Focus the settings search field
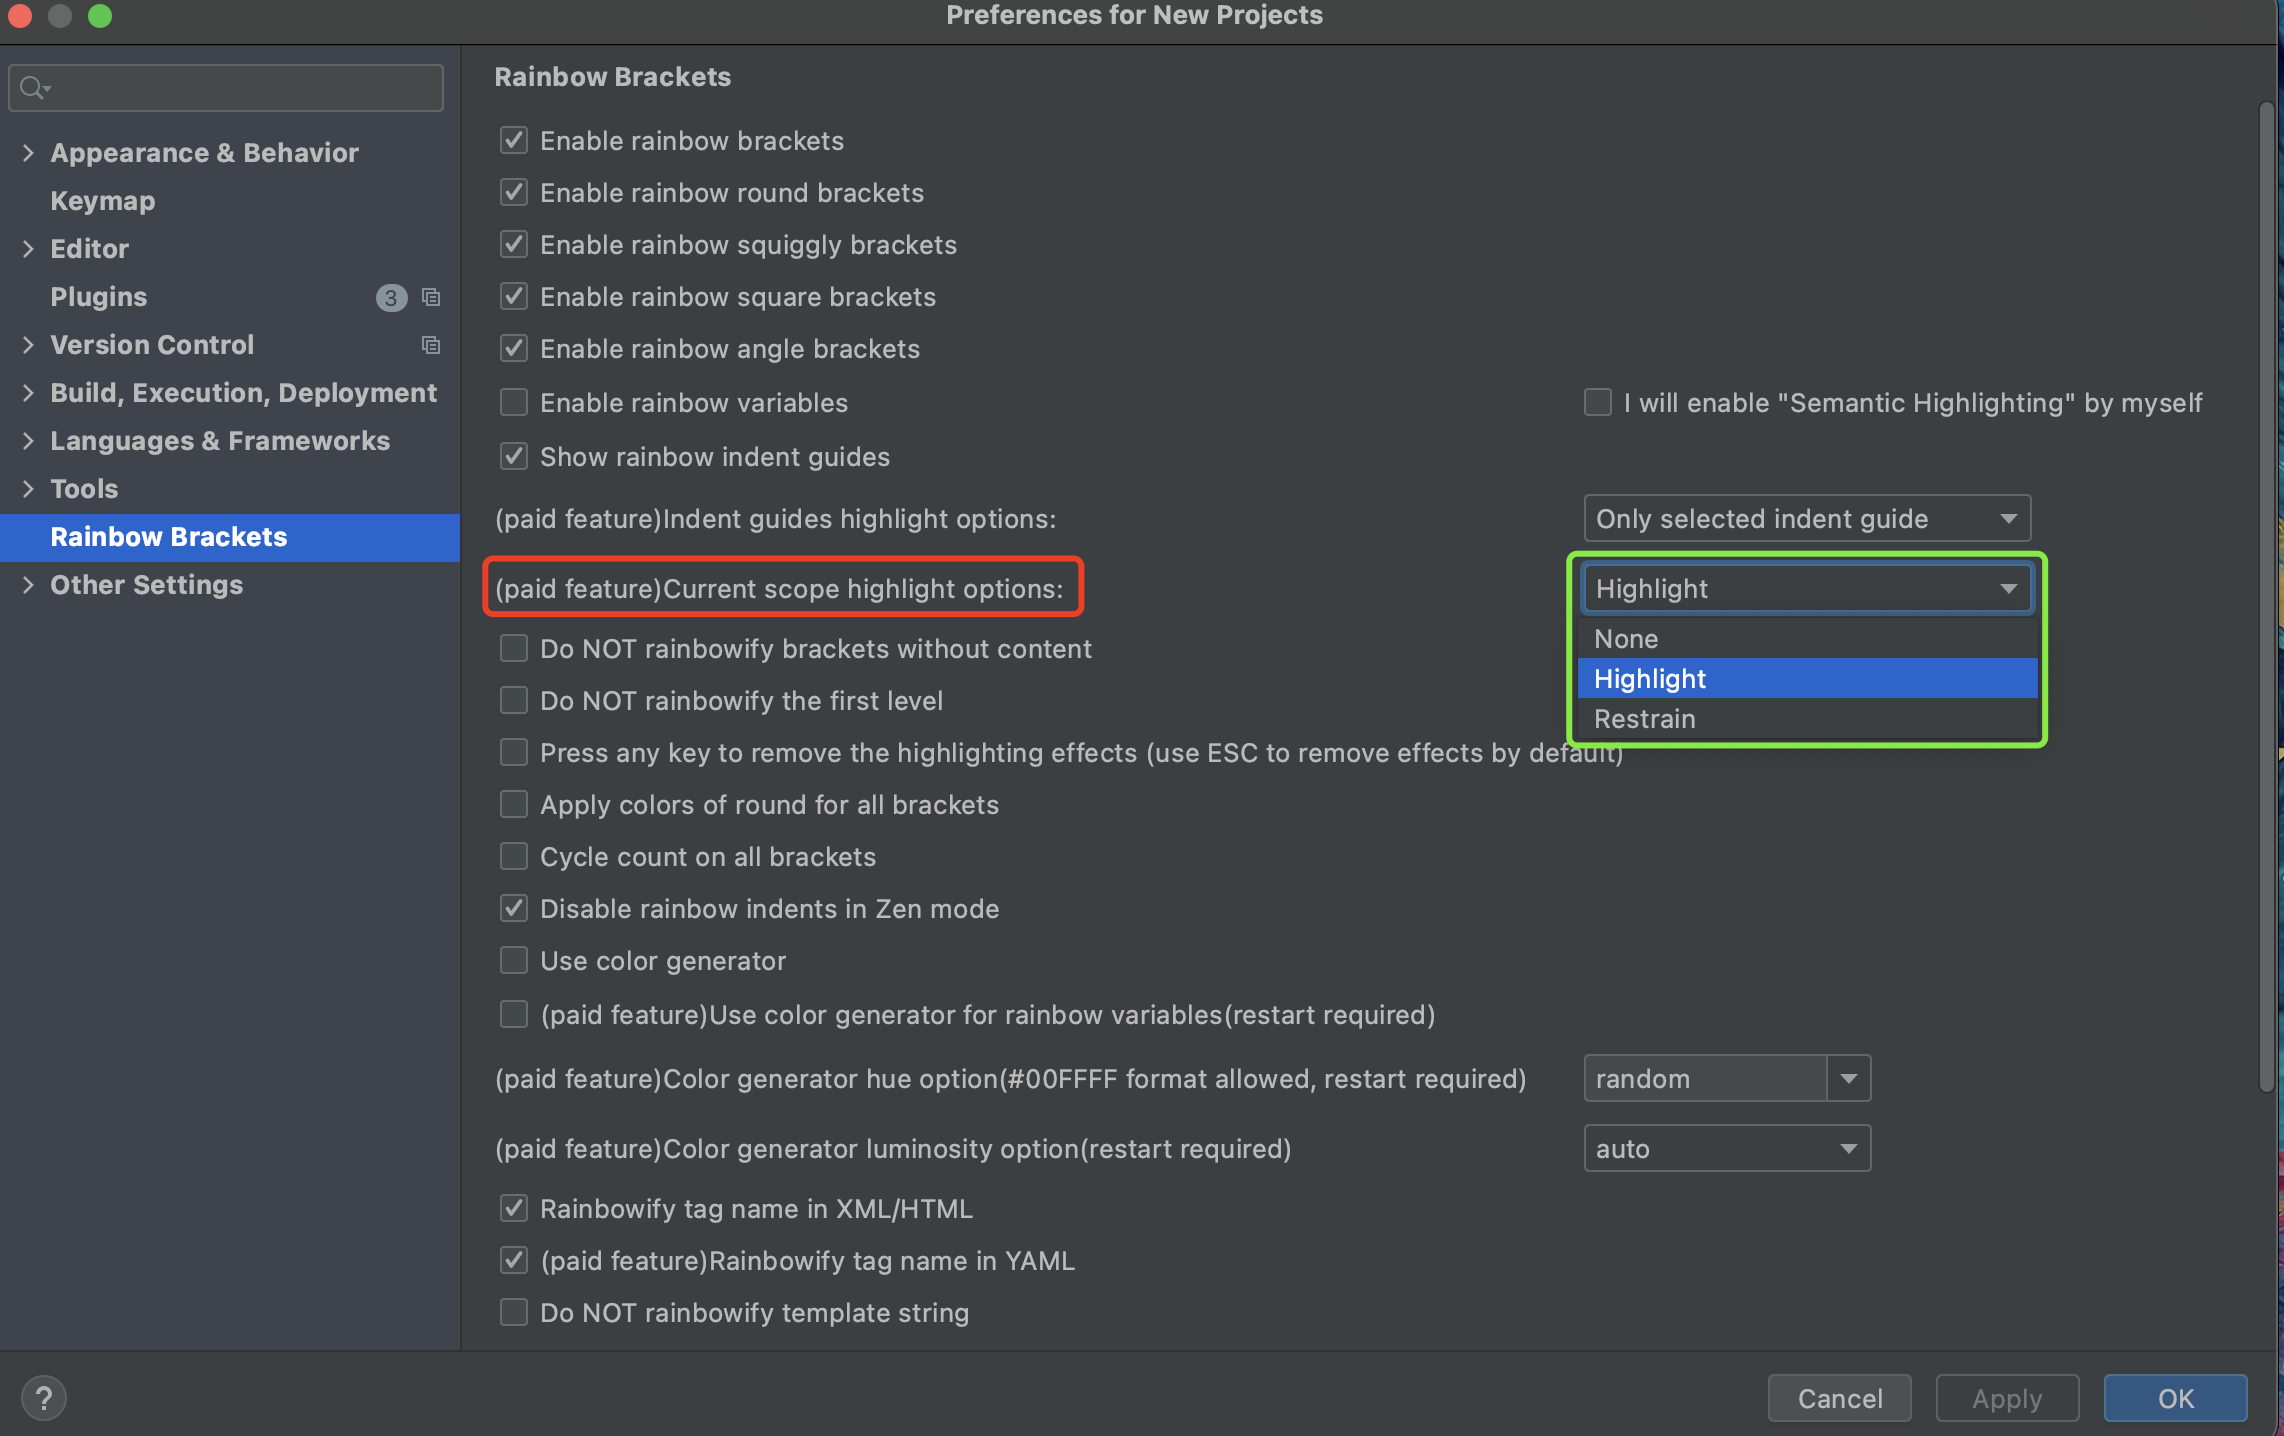This screenshot has height=1436, width=2284. coord(226,88)
